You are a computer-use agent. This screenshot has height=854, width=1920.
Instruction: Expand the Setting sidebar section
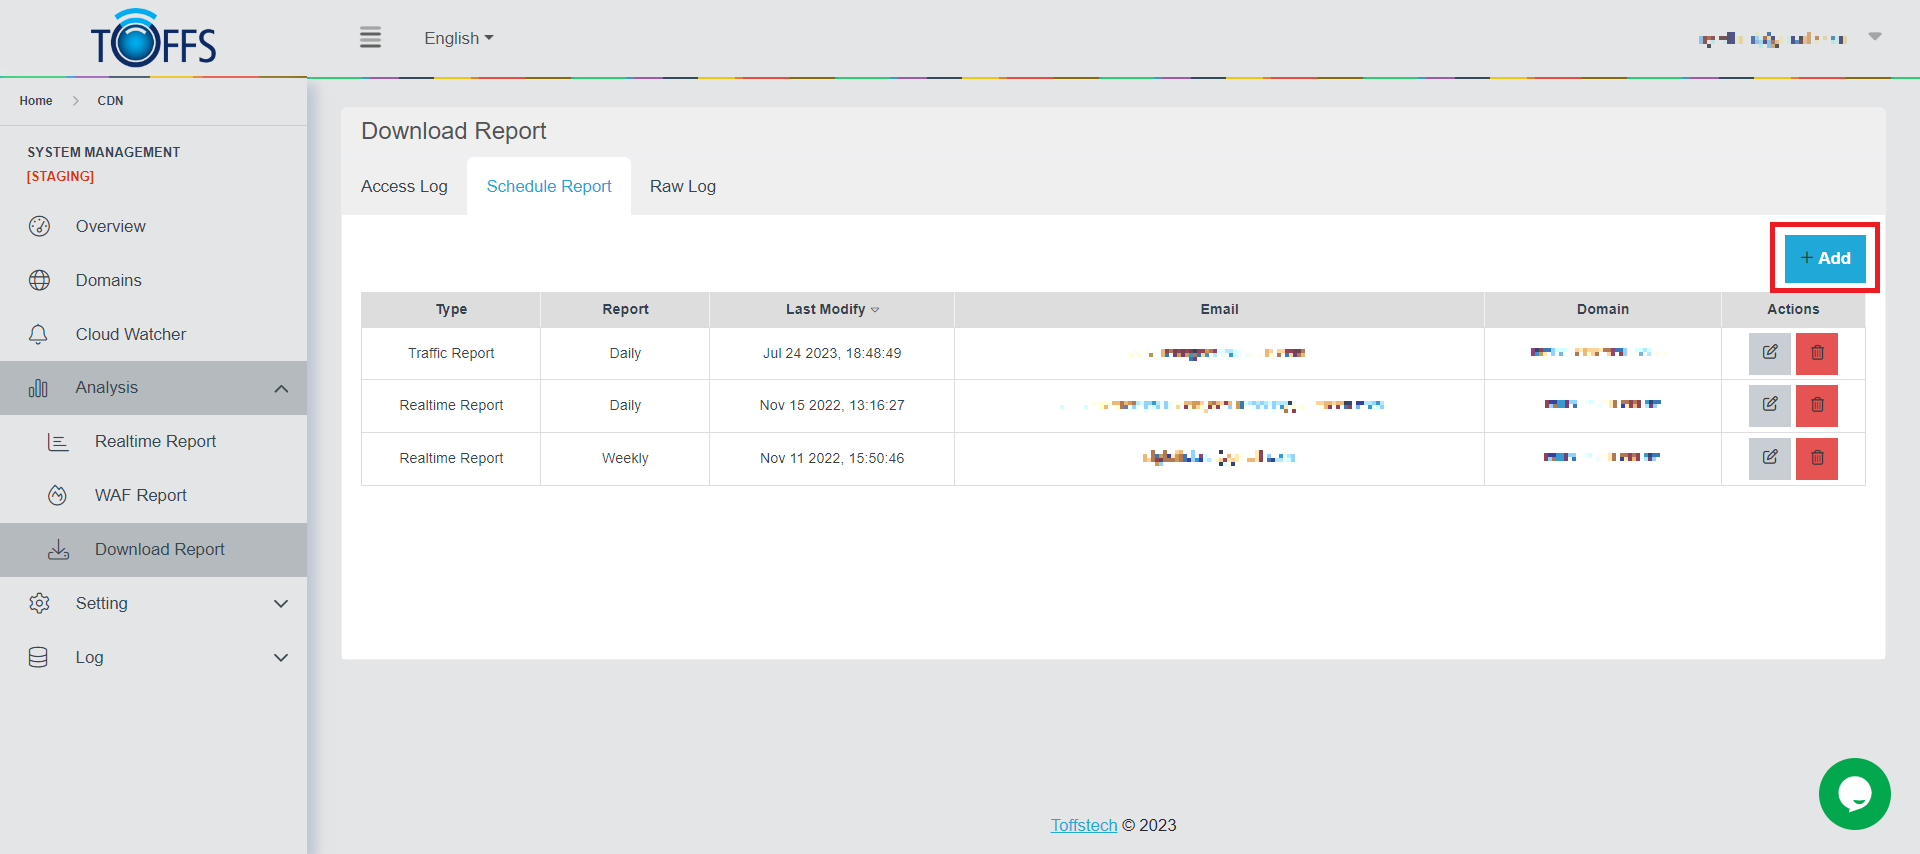coord(281,604)
